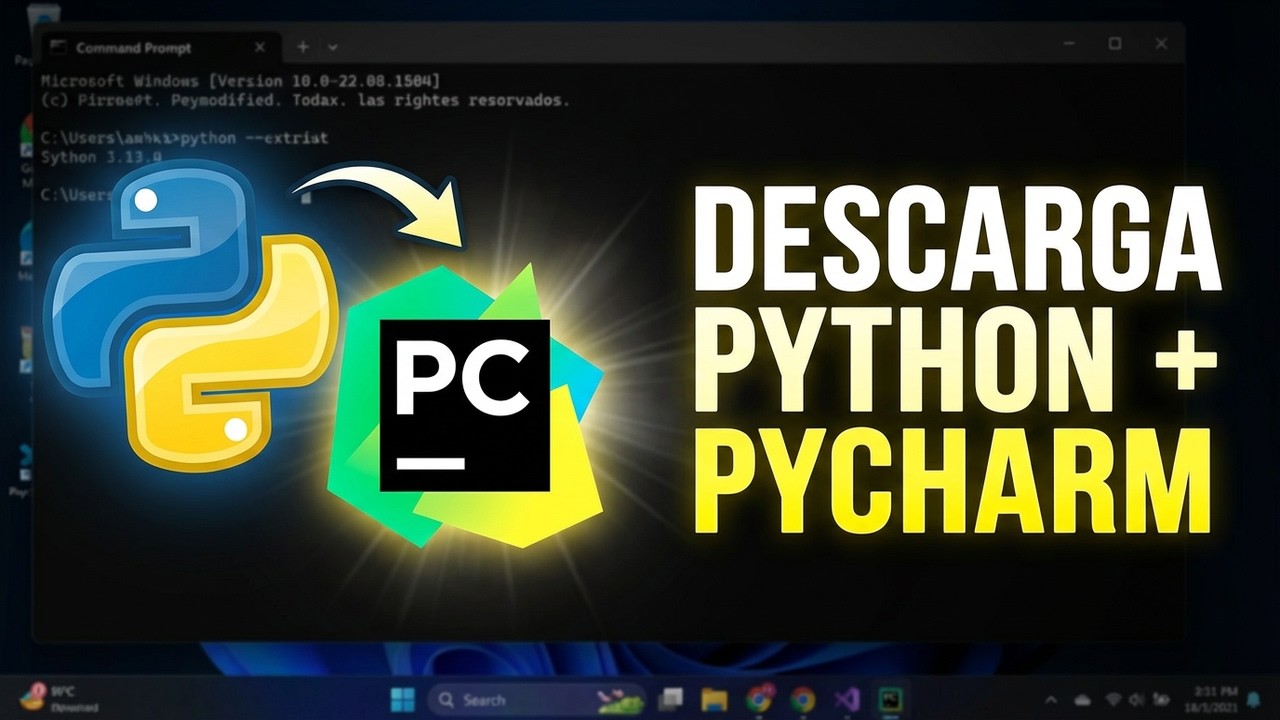The width and height of the screenshot is (1280, 720).
Task: Click the battery tray icon
Action: [x=1163, y=699]
